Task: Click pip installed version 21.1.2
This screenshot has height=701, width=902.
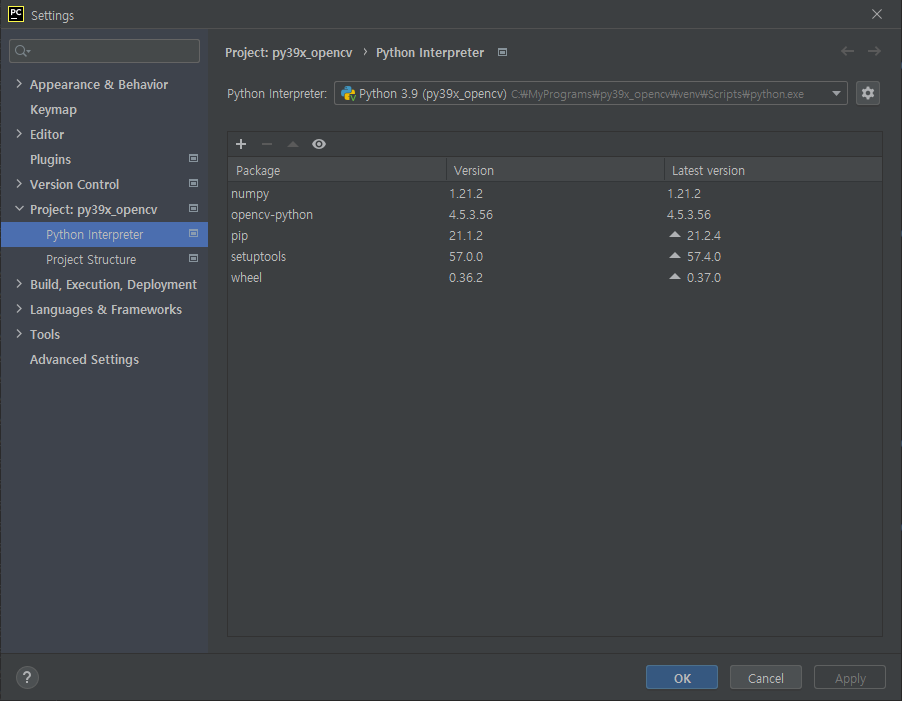Action: pos(465,236)
